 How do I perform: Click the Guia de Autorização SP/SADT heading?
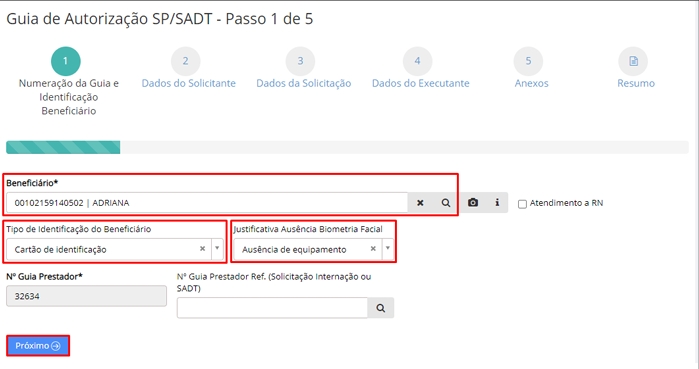[160, 19]
